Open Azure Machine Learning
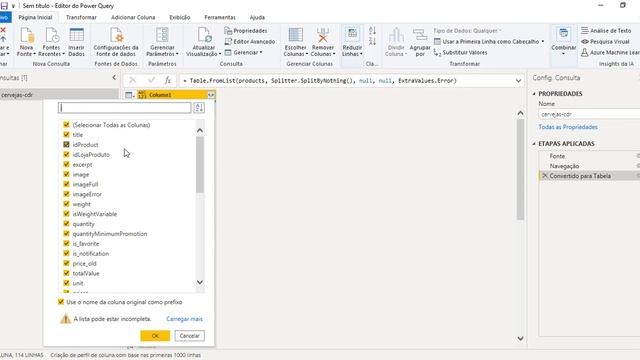The width and height of the screenshot is (640, 360). pyautogui.click(x=610, y=53)
